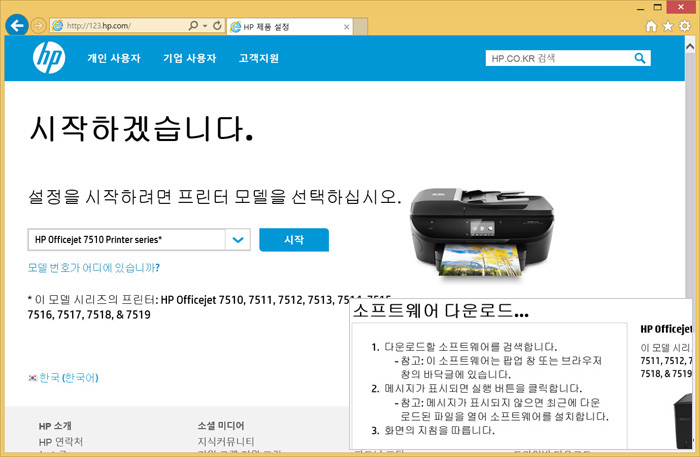Click the scrollbar up arrow
The height and width of the screenshot is (457, 700).
[690, 46]
